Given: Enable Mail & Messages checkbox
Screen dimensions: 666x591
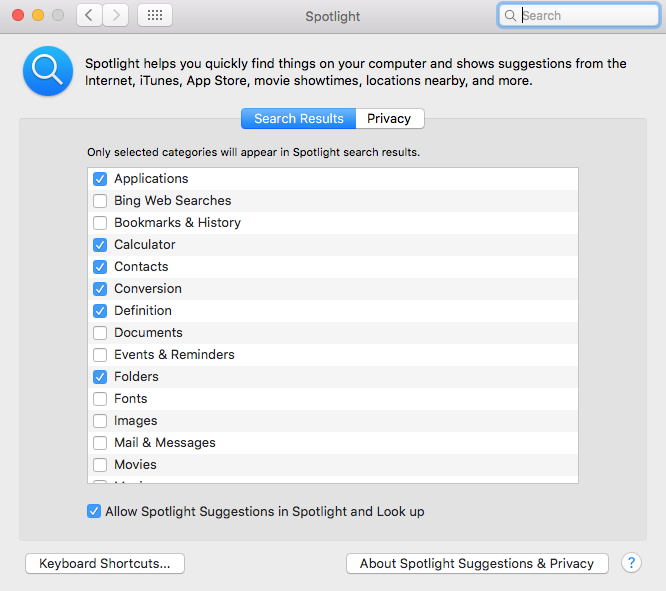Looking at the screenshot, I should click(x=100, y=443).
